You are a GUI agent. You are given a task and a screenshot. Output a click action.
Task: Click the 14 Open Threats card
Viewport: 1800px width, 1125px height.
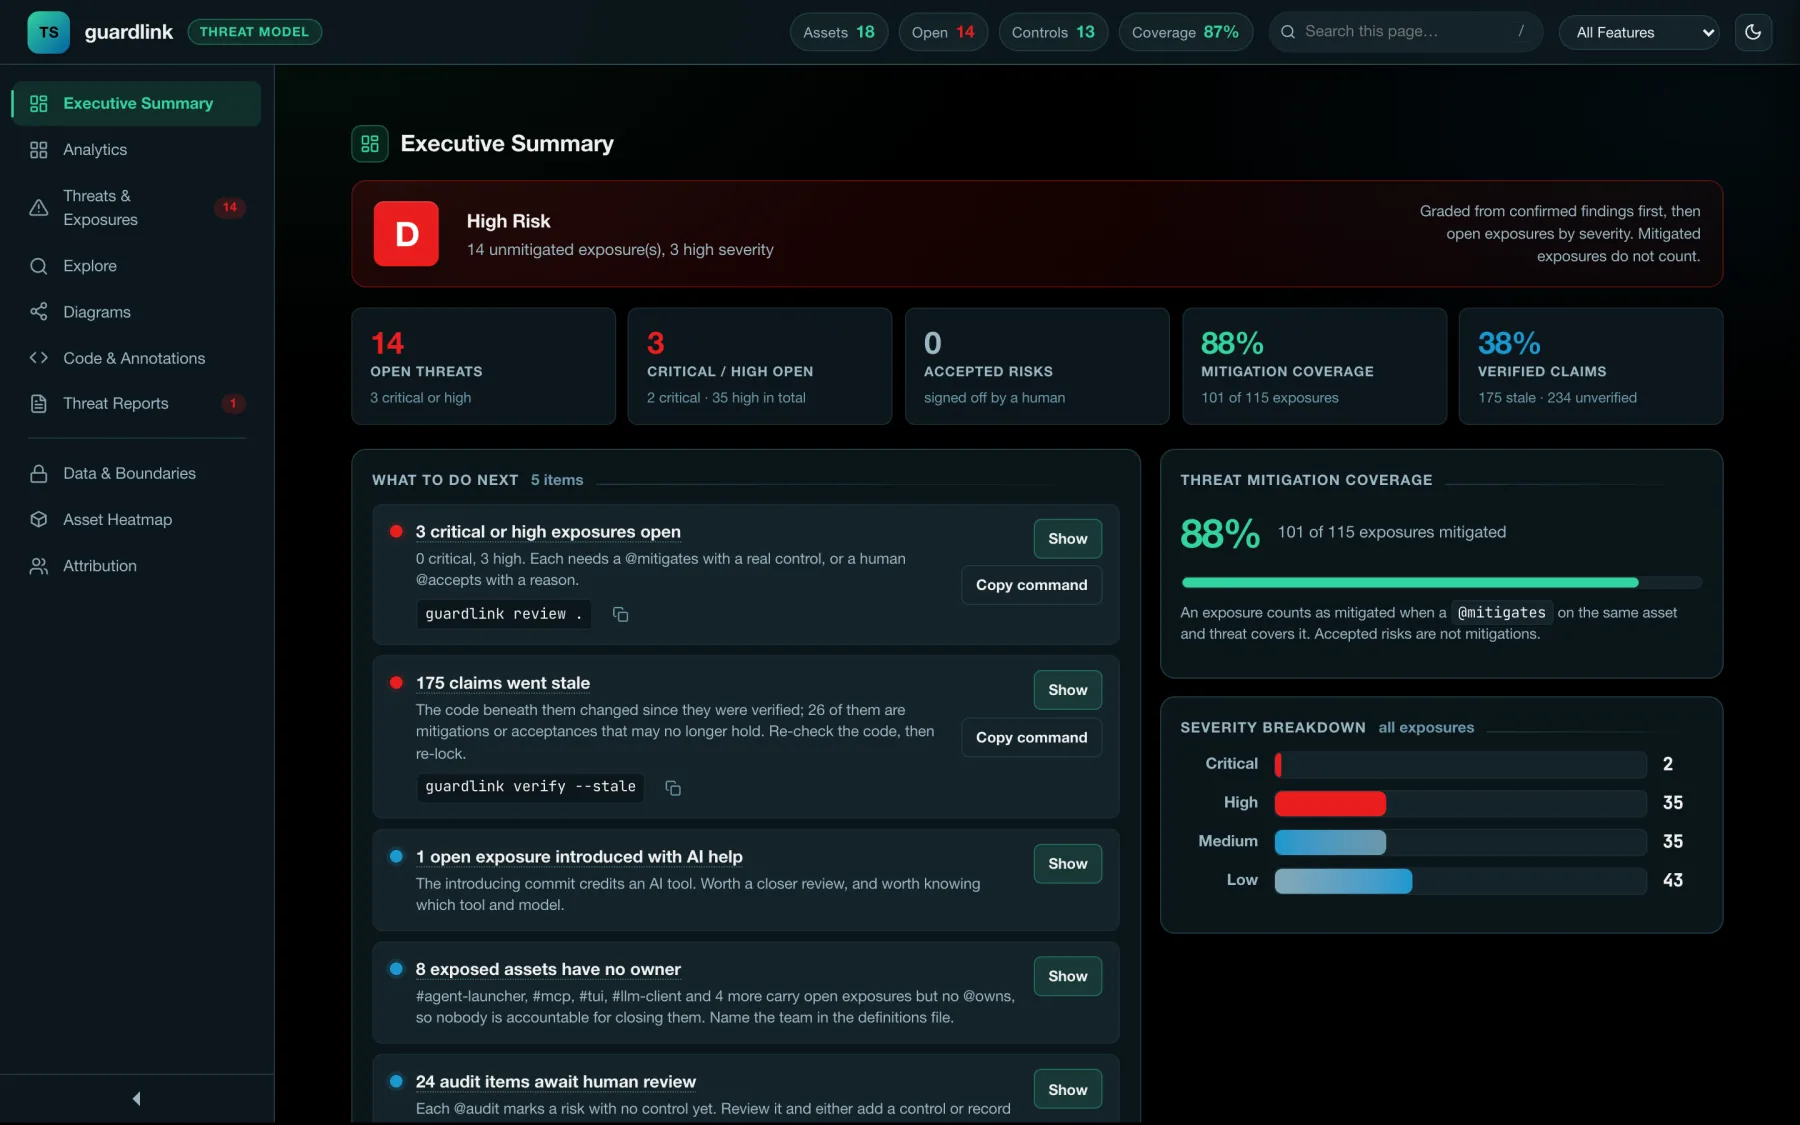(483, 367)
